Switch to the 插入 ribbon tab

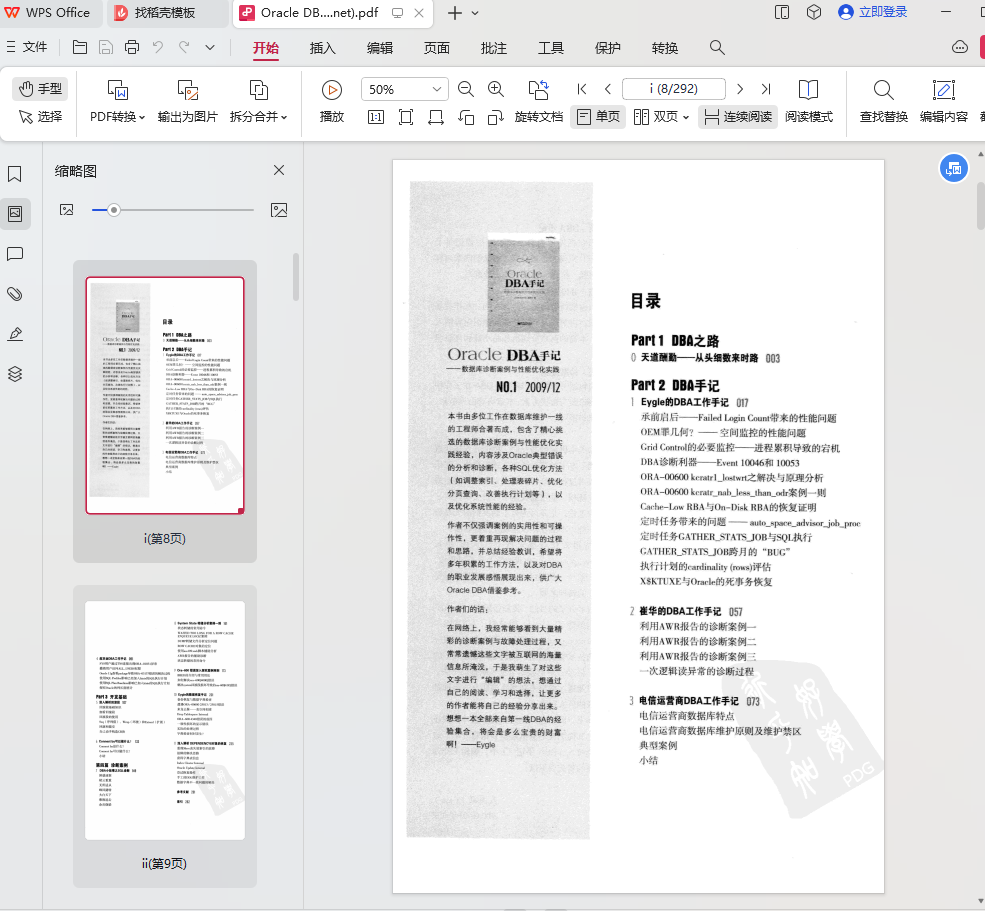[x=323, y=48]
